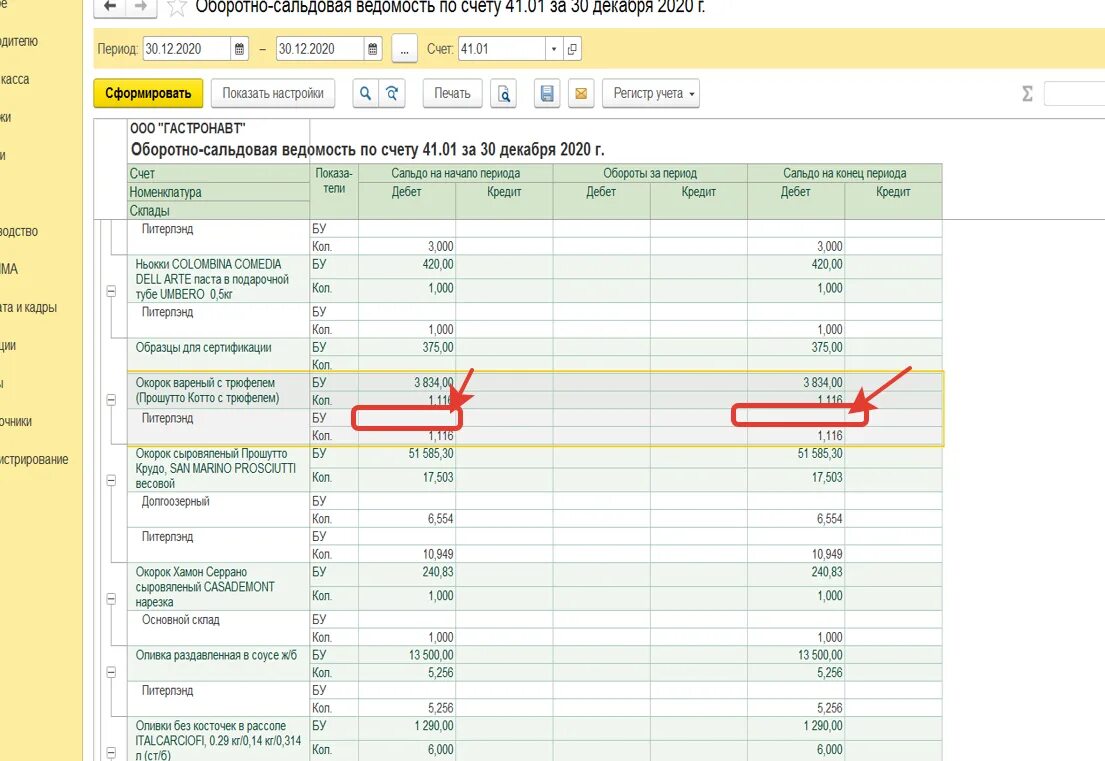Open the касса sidebar section
Viewport: 1105px width, 761px height.
[x=16, y=79]
